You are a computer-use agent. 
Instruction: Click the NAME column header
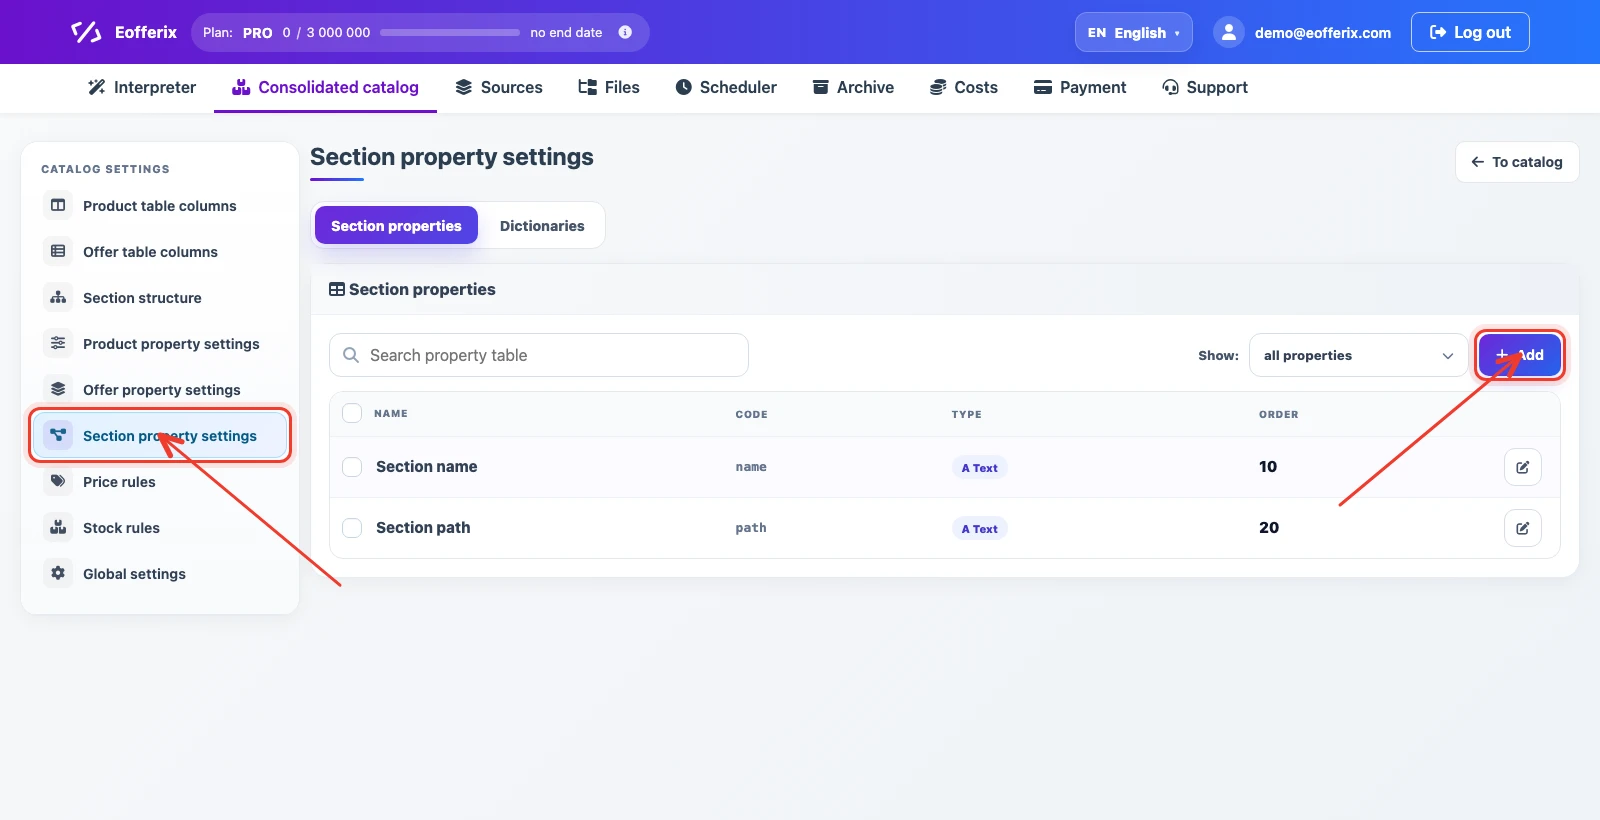point(391,413)
